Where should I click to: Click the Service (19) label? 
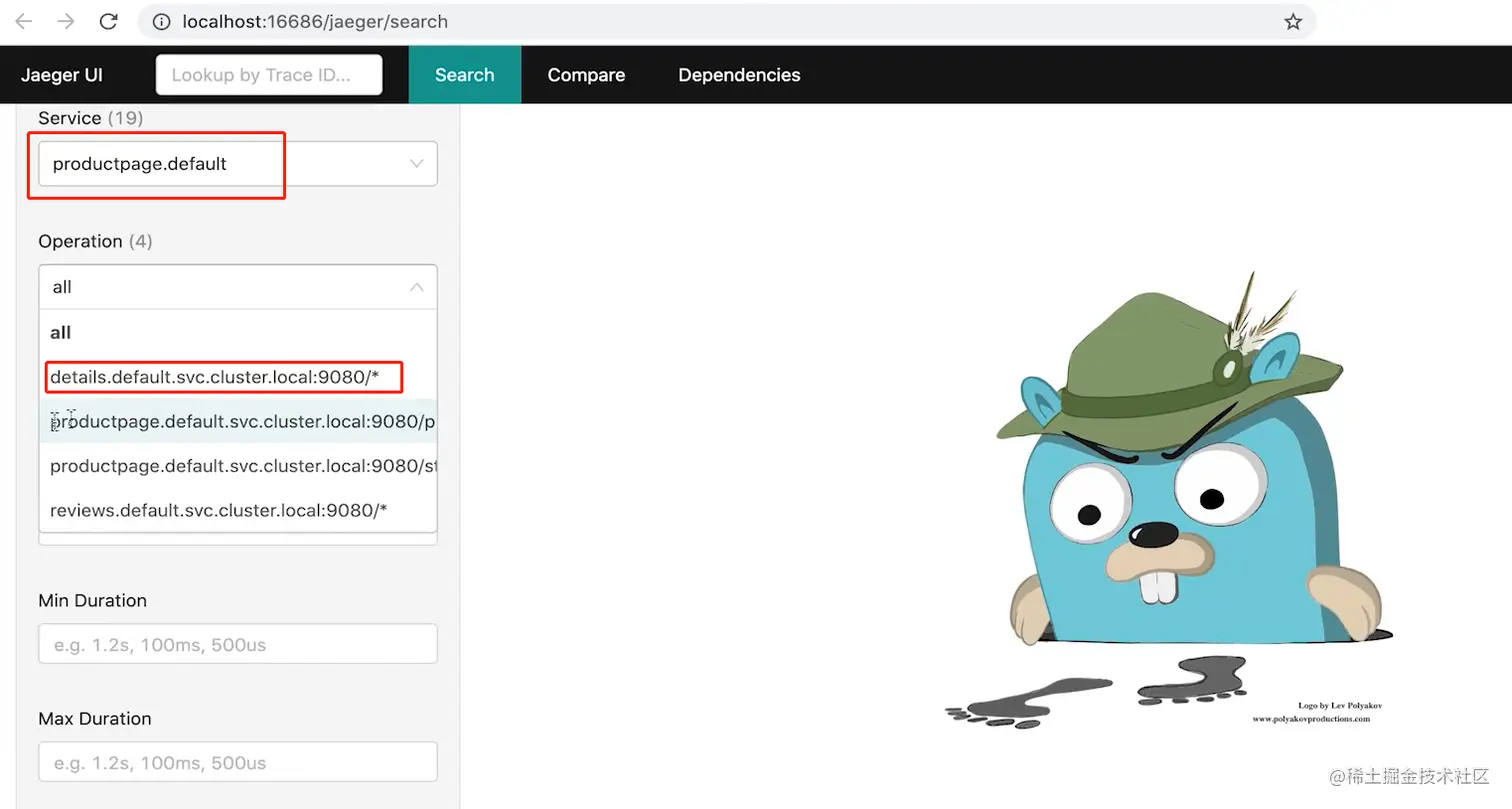(x=90, y=118)
